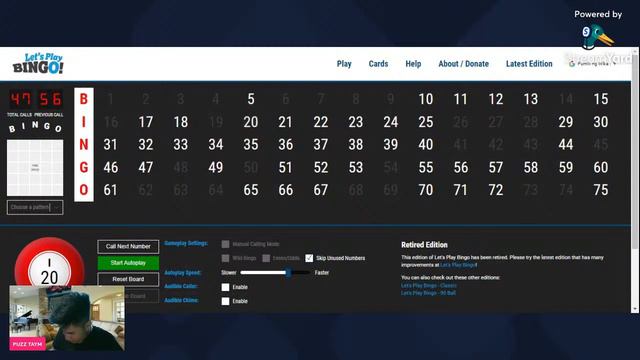Click number 31 on the board

coord(110,144)
